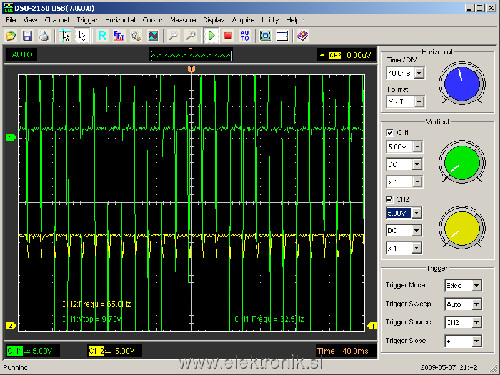The height and width of the screenshot is (375, 500).
Task: Open the Trigger Slope dropdown
Action: point(477,341)
